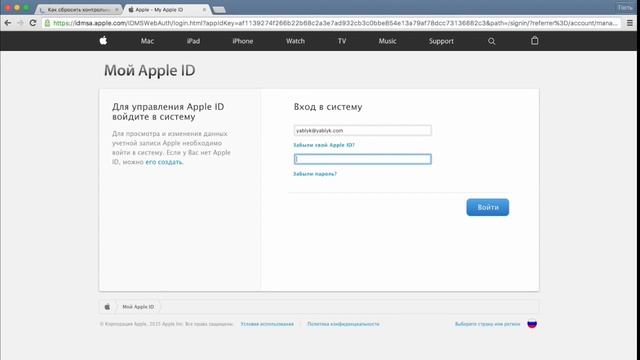Open the 'Политика конфиденциальности' footer link
The width and height of the screenshot is (640, 360).
(343, 324)
